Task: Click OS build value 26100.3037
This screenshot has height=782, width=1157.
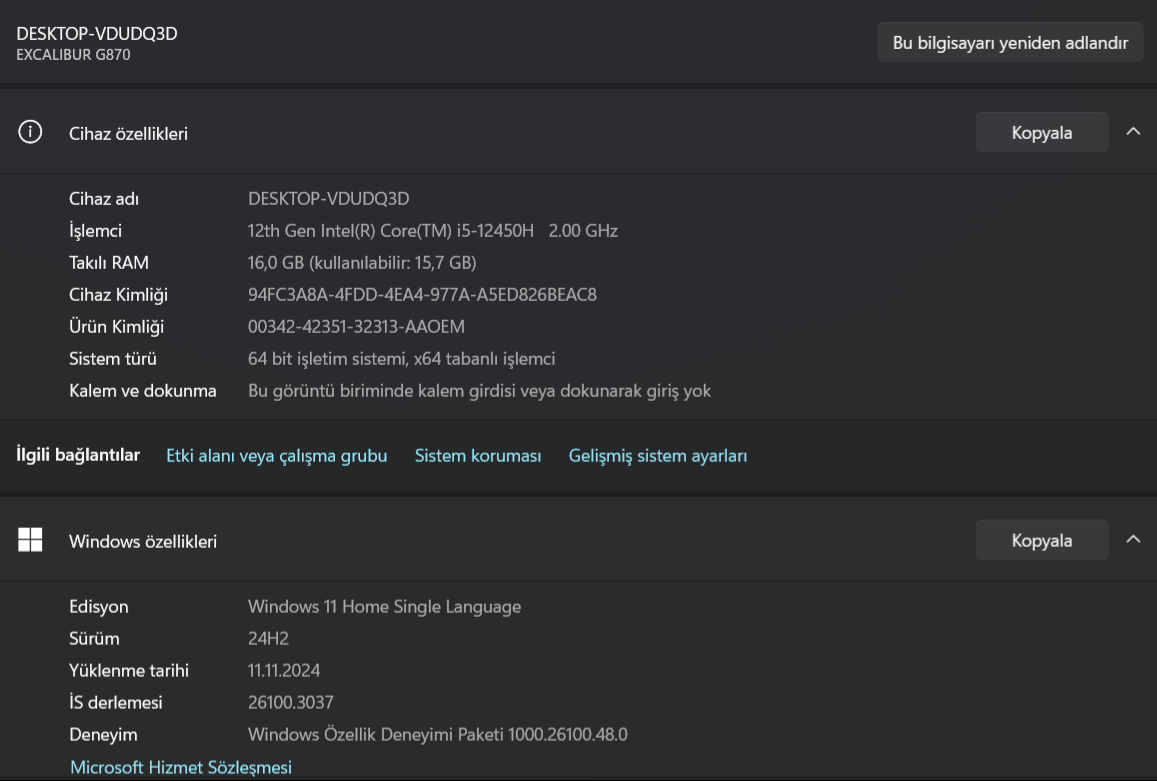Action: 291,702
